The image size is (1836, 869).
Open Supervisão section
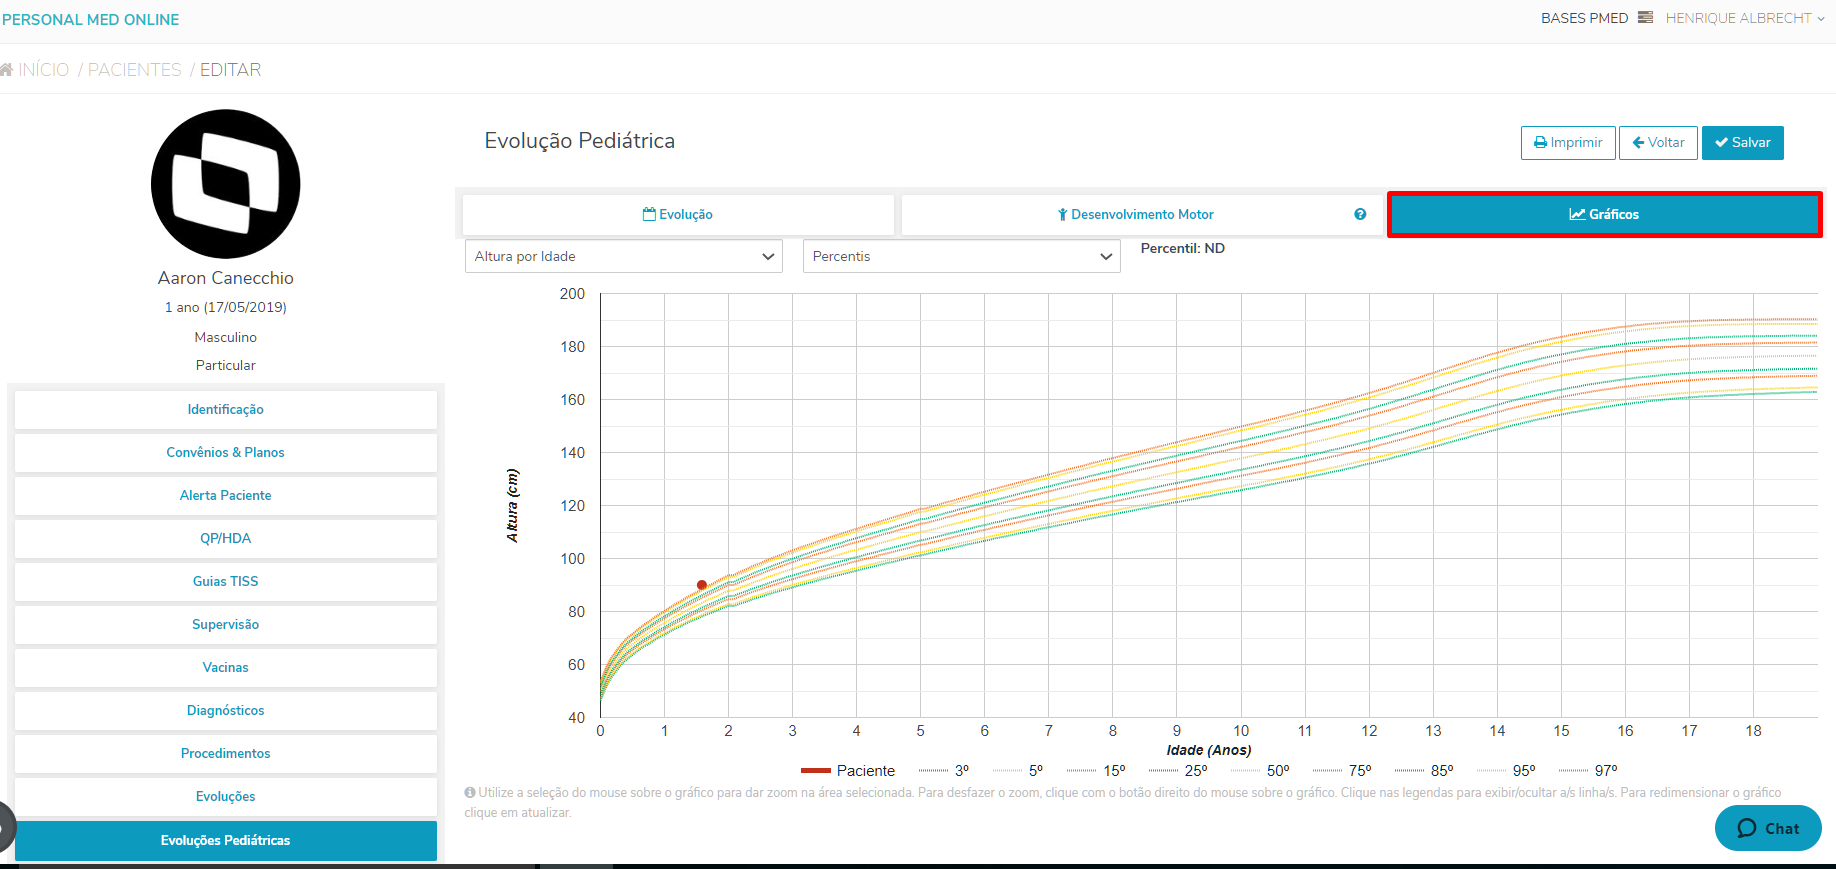pyautogui.click(x=226, y=625)
